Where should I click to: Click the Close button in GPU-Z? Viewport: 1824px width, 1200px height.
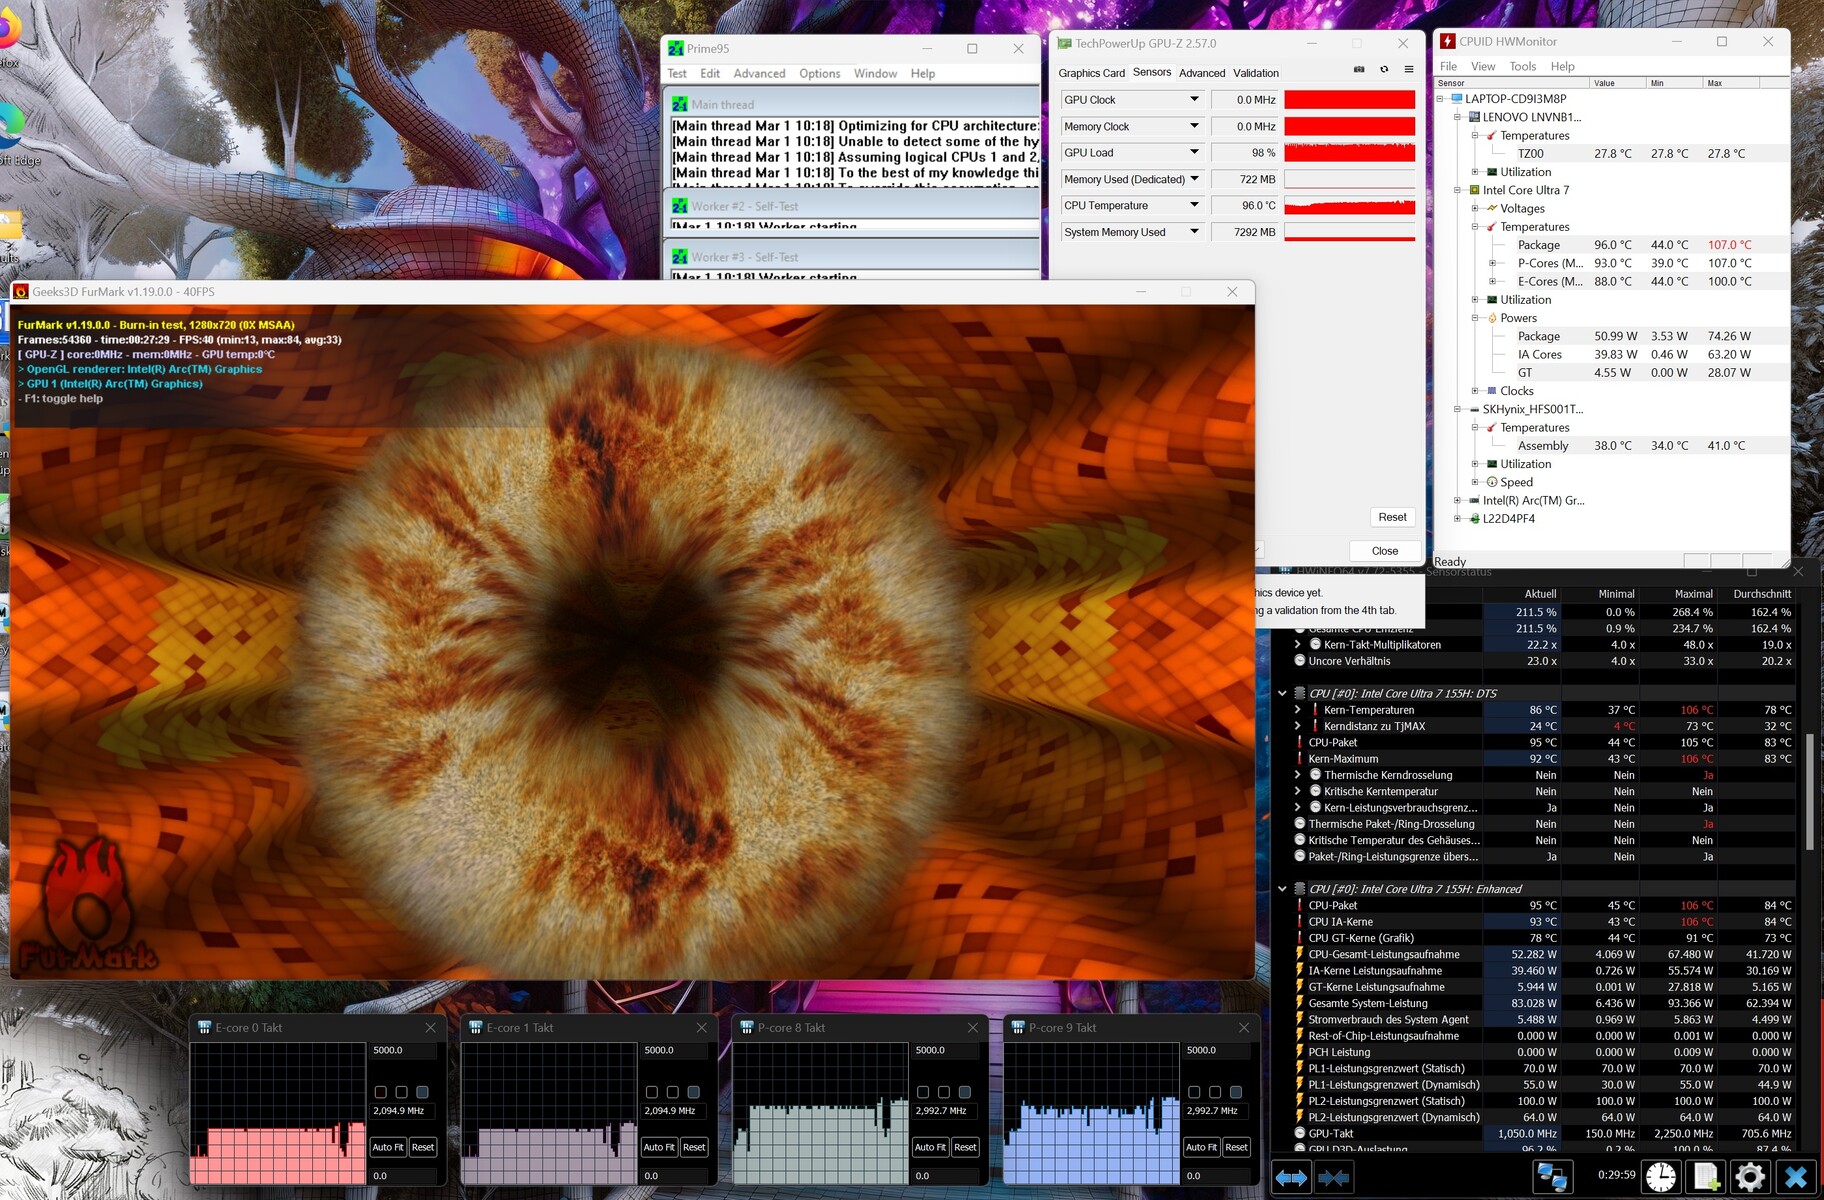pos(1384,551)
